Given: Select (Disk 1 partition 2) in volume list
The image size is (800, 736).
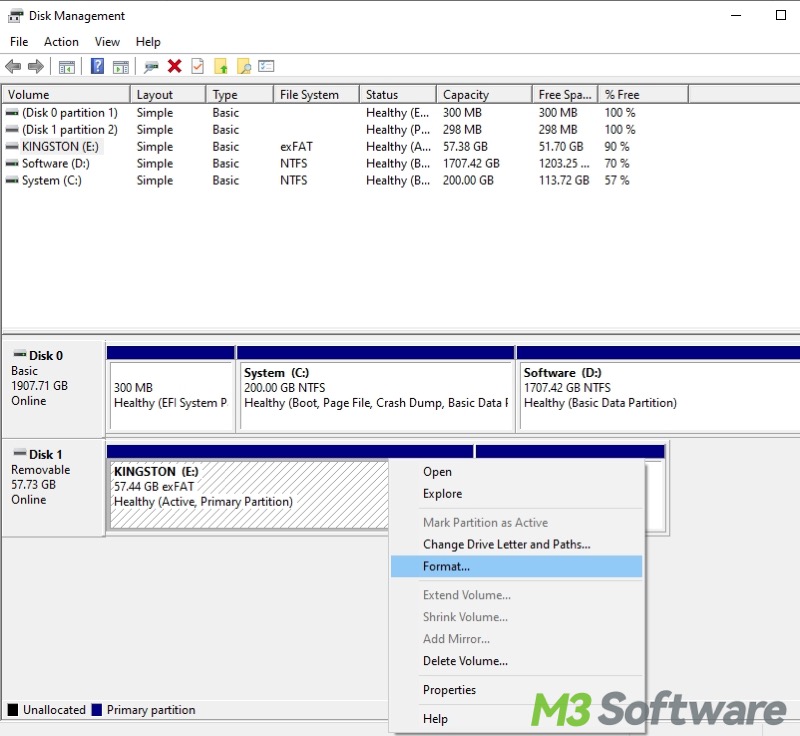Looking at the screenshot, I should click(x=69, y=130).
